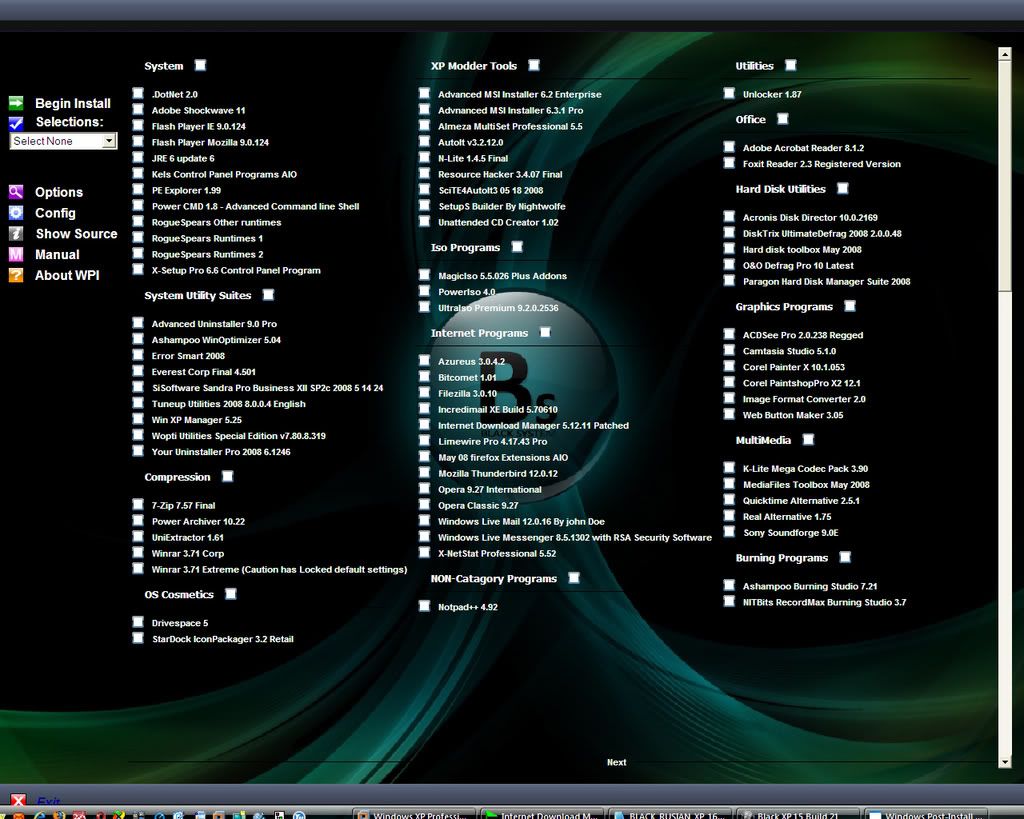The height and width of the screenshot is (819, 1024).
Task: Click the scrollbar up arrow
Action: (x=1004, y=54)
